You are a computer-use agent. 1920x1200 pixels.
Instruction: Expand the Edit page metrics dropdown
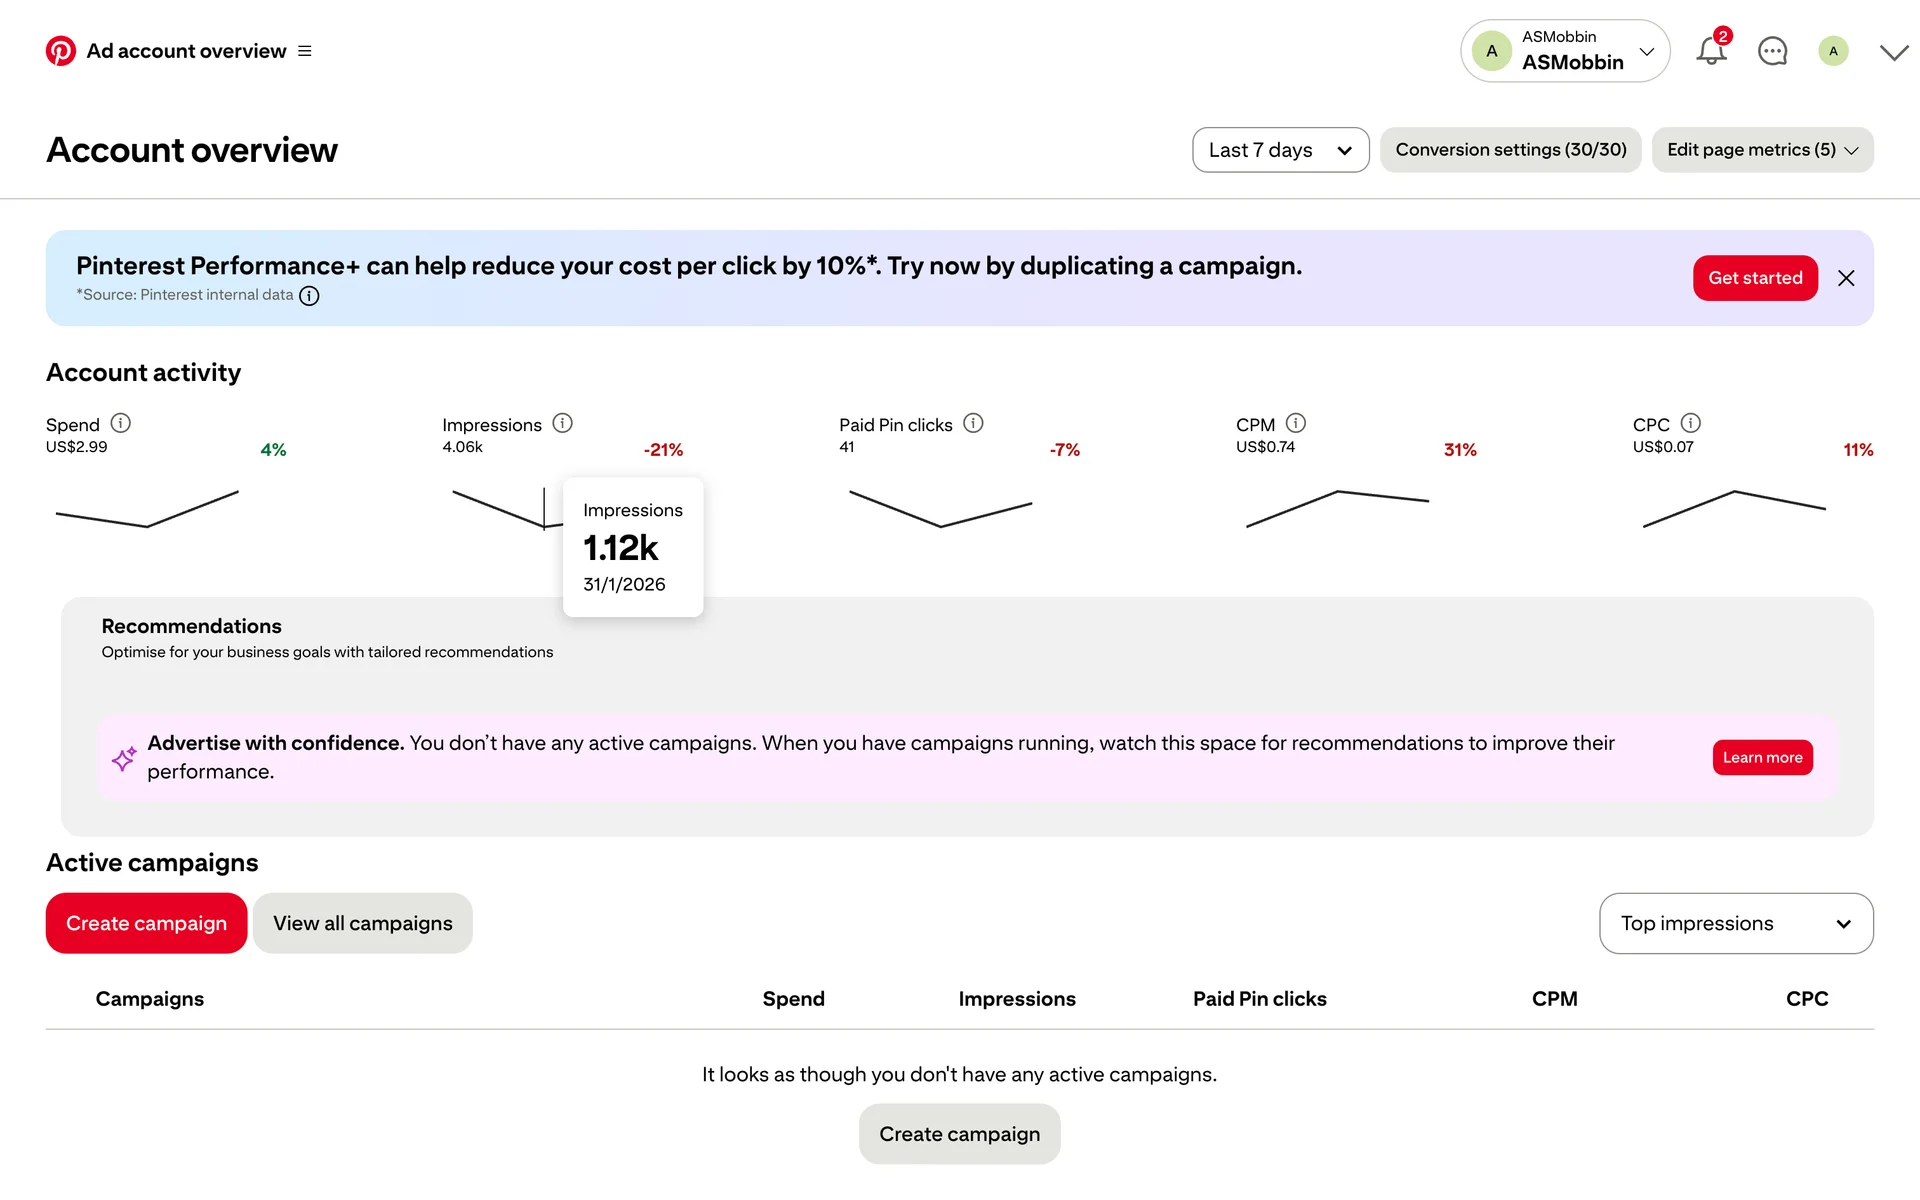[x=1762, y=150]
